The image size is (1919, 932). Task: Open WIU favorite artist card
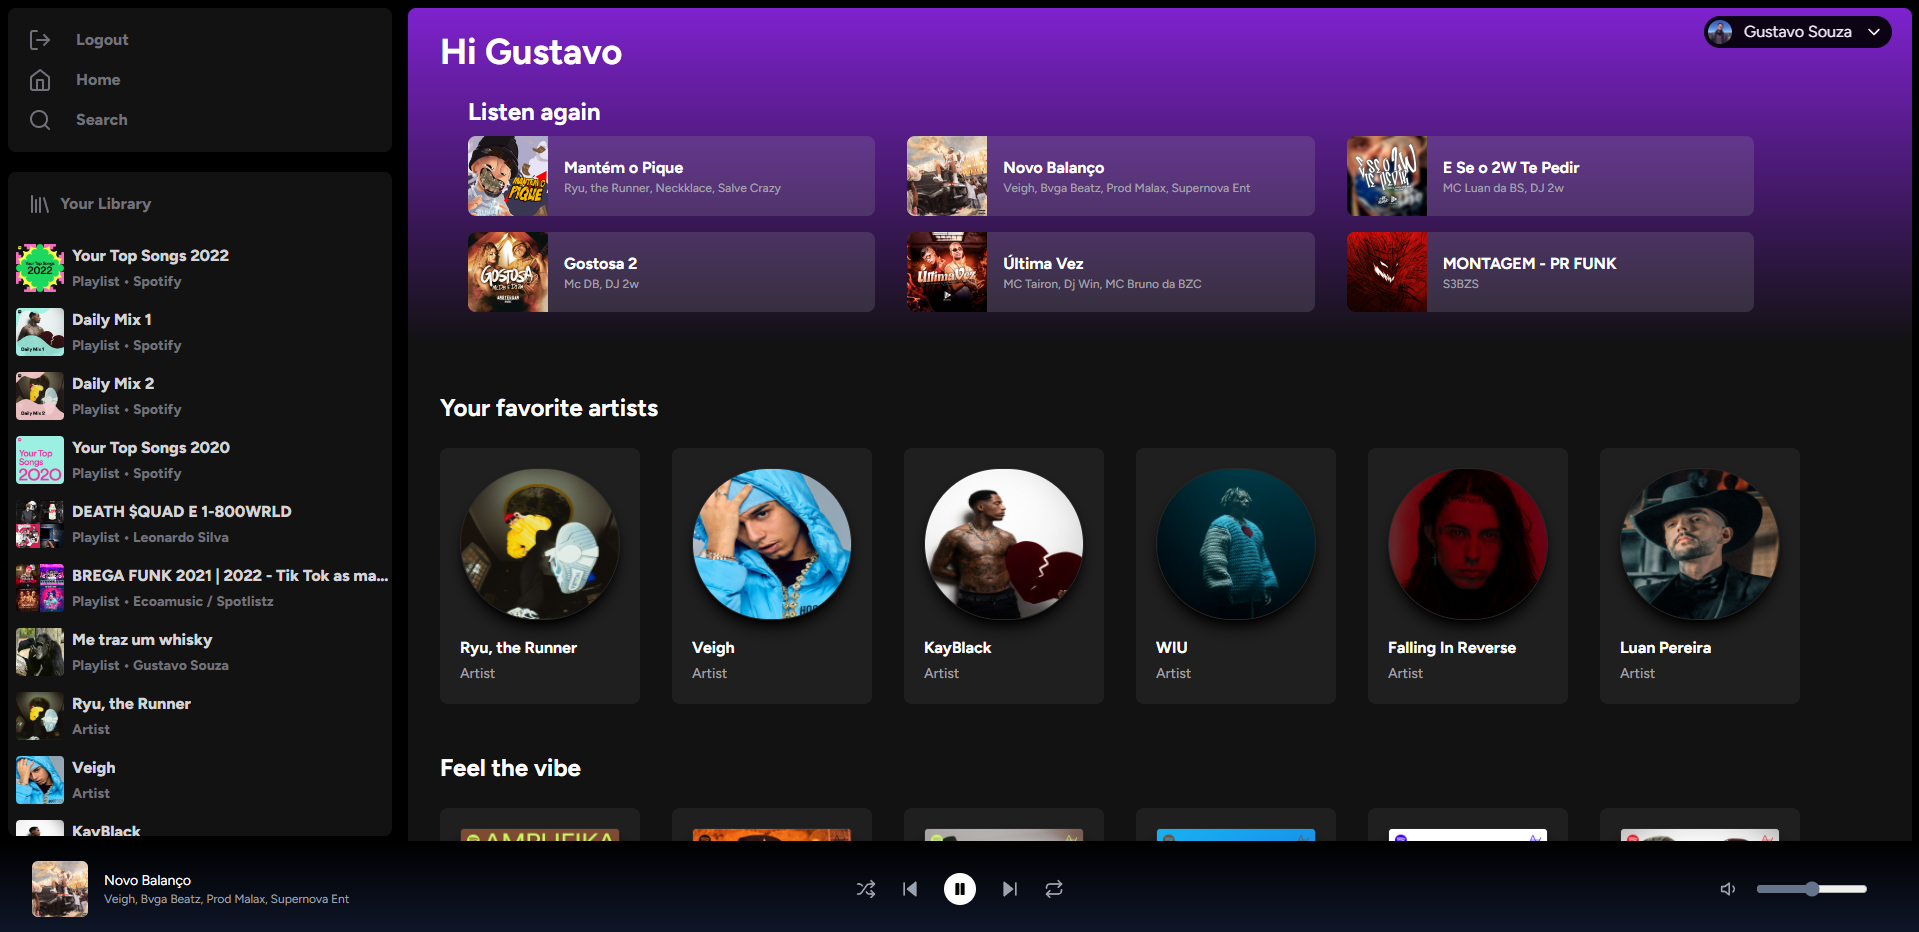tap(1236, 576)
